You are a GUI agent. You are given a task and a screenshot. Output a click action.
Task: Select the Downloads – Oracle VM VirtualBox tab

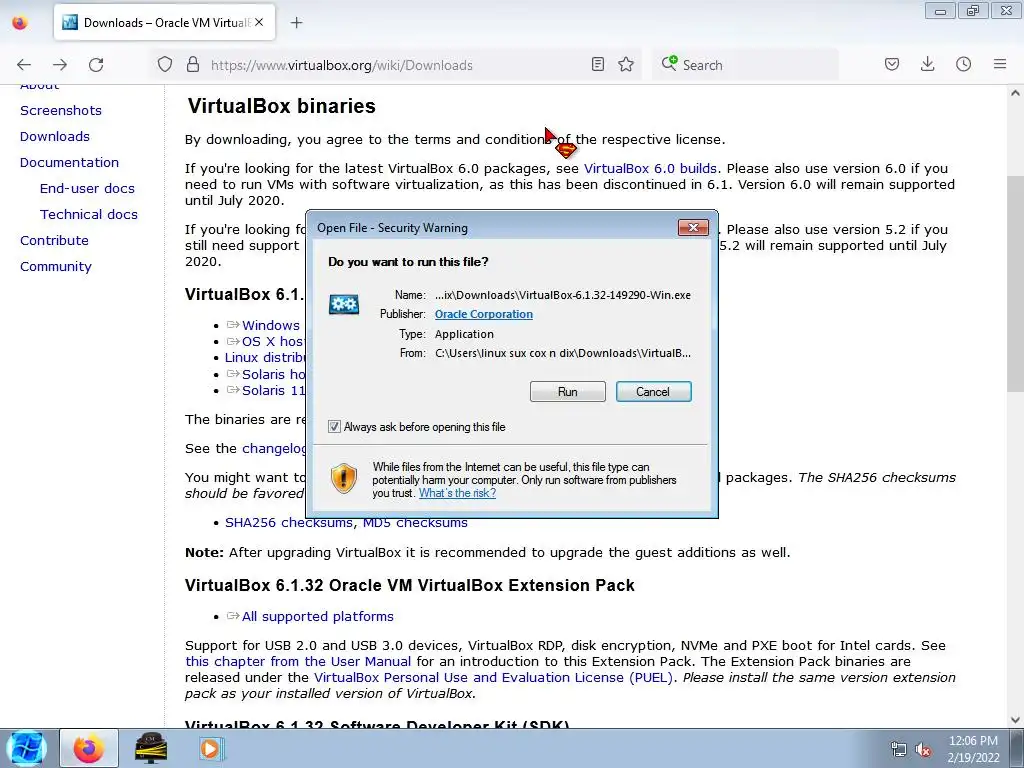[x=165, y=22]
